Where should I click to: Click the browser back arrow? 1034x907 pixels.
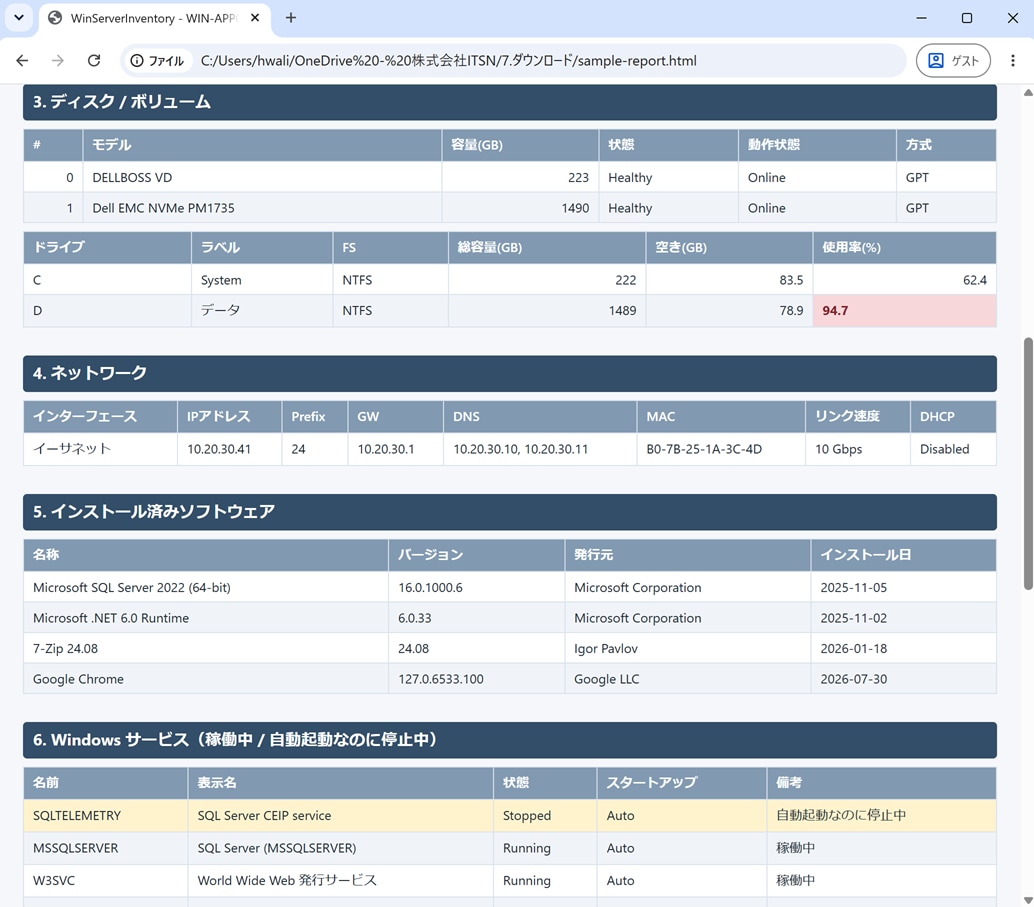(22, 61)
